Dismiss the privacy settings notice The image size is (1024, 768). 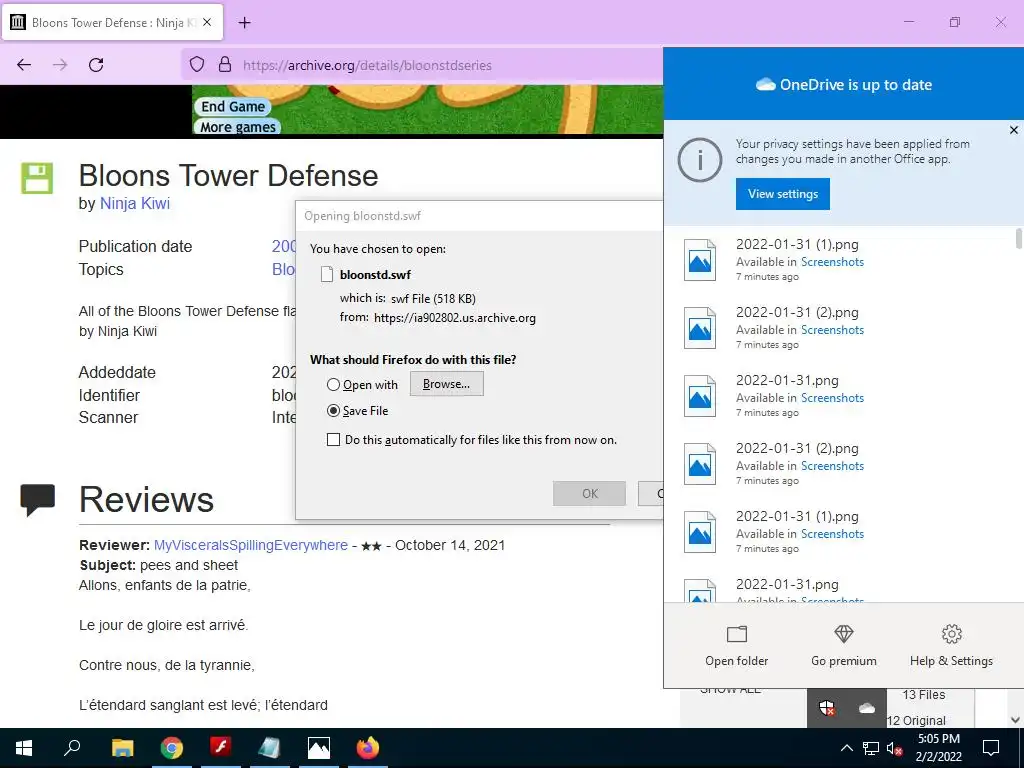click(1014, 130)
